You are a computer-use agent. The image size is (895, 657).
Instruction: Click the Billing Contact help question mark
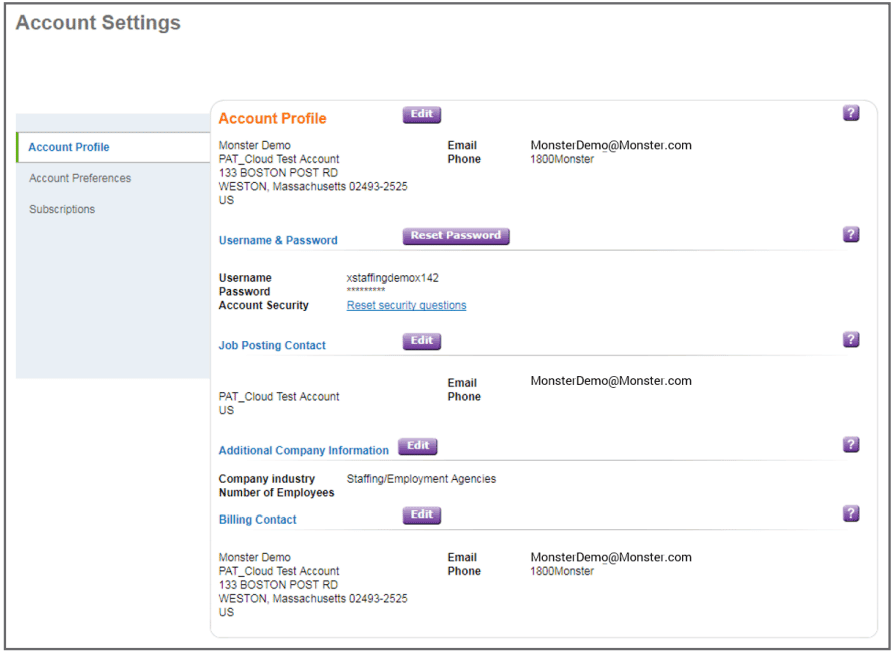(x=851, y=514)
